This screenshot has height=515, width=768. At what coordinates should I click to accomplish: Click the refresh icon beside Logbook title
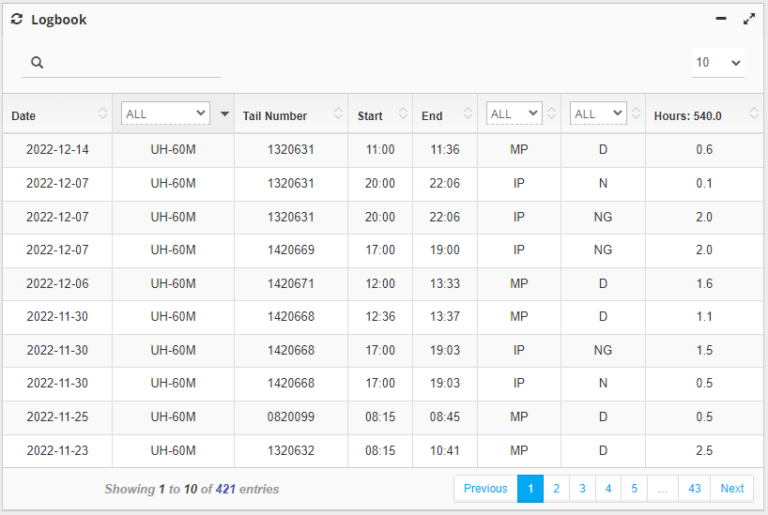17,19
